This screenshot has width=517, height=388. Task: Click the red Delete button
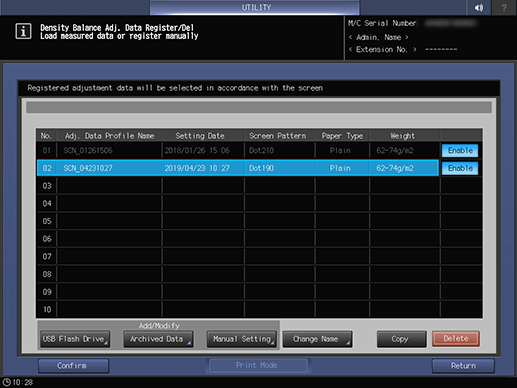(x=456, y=339)
